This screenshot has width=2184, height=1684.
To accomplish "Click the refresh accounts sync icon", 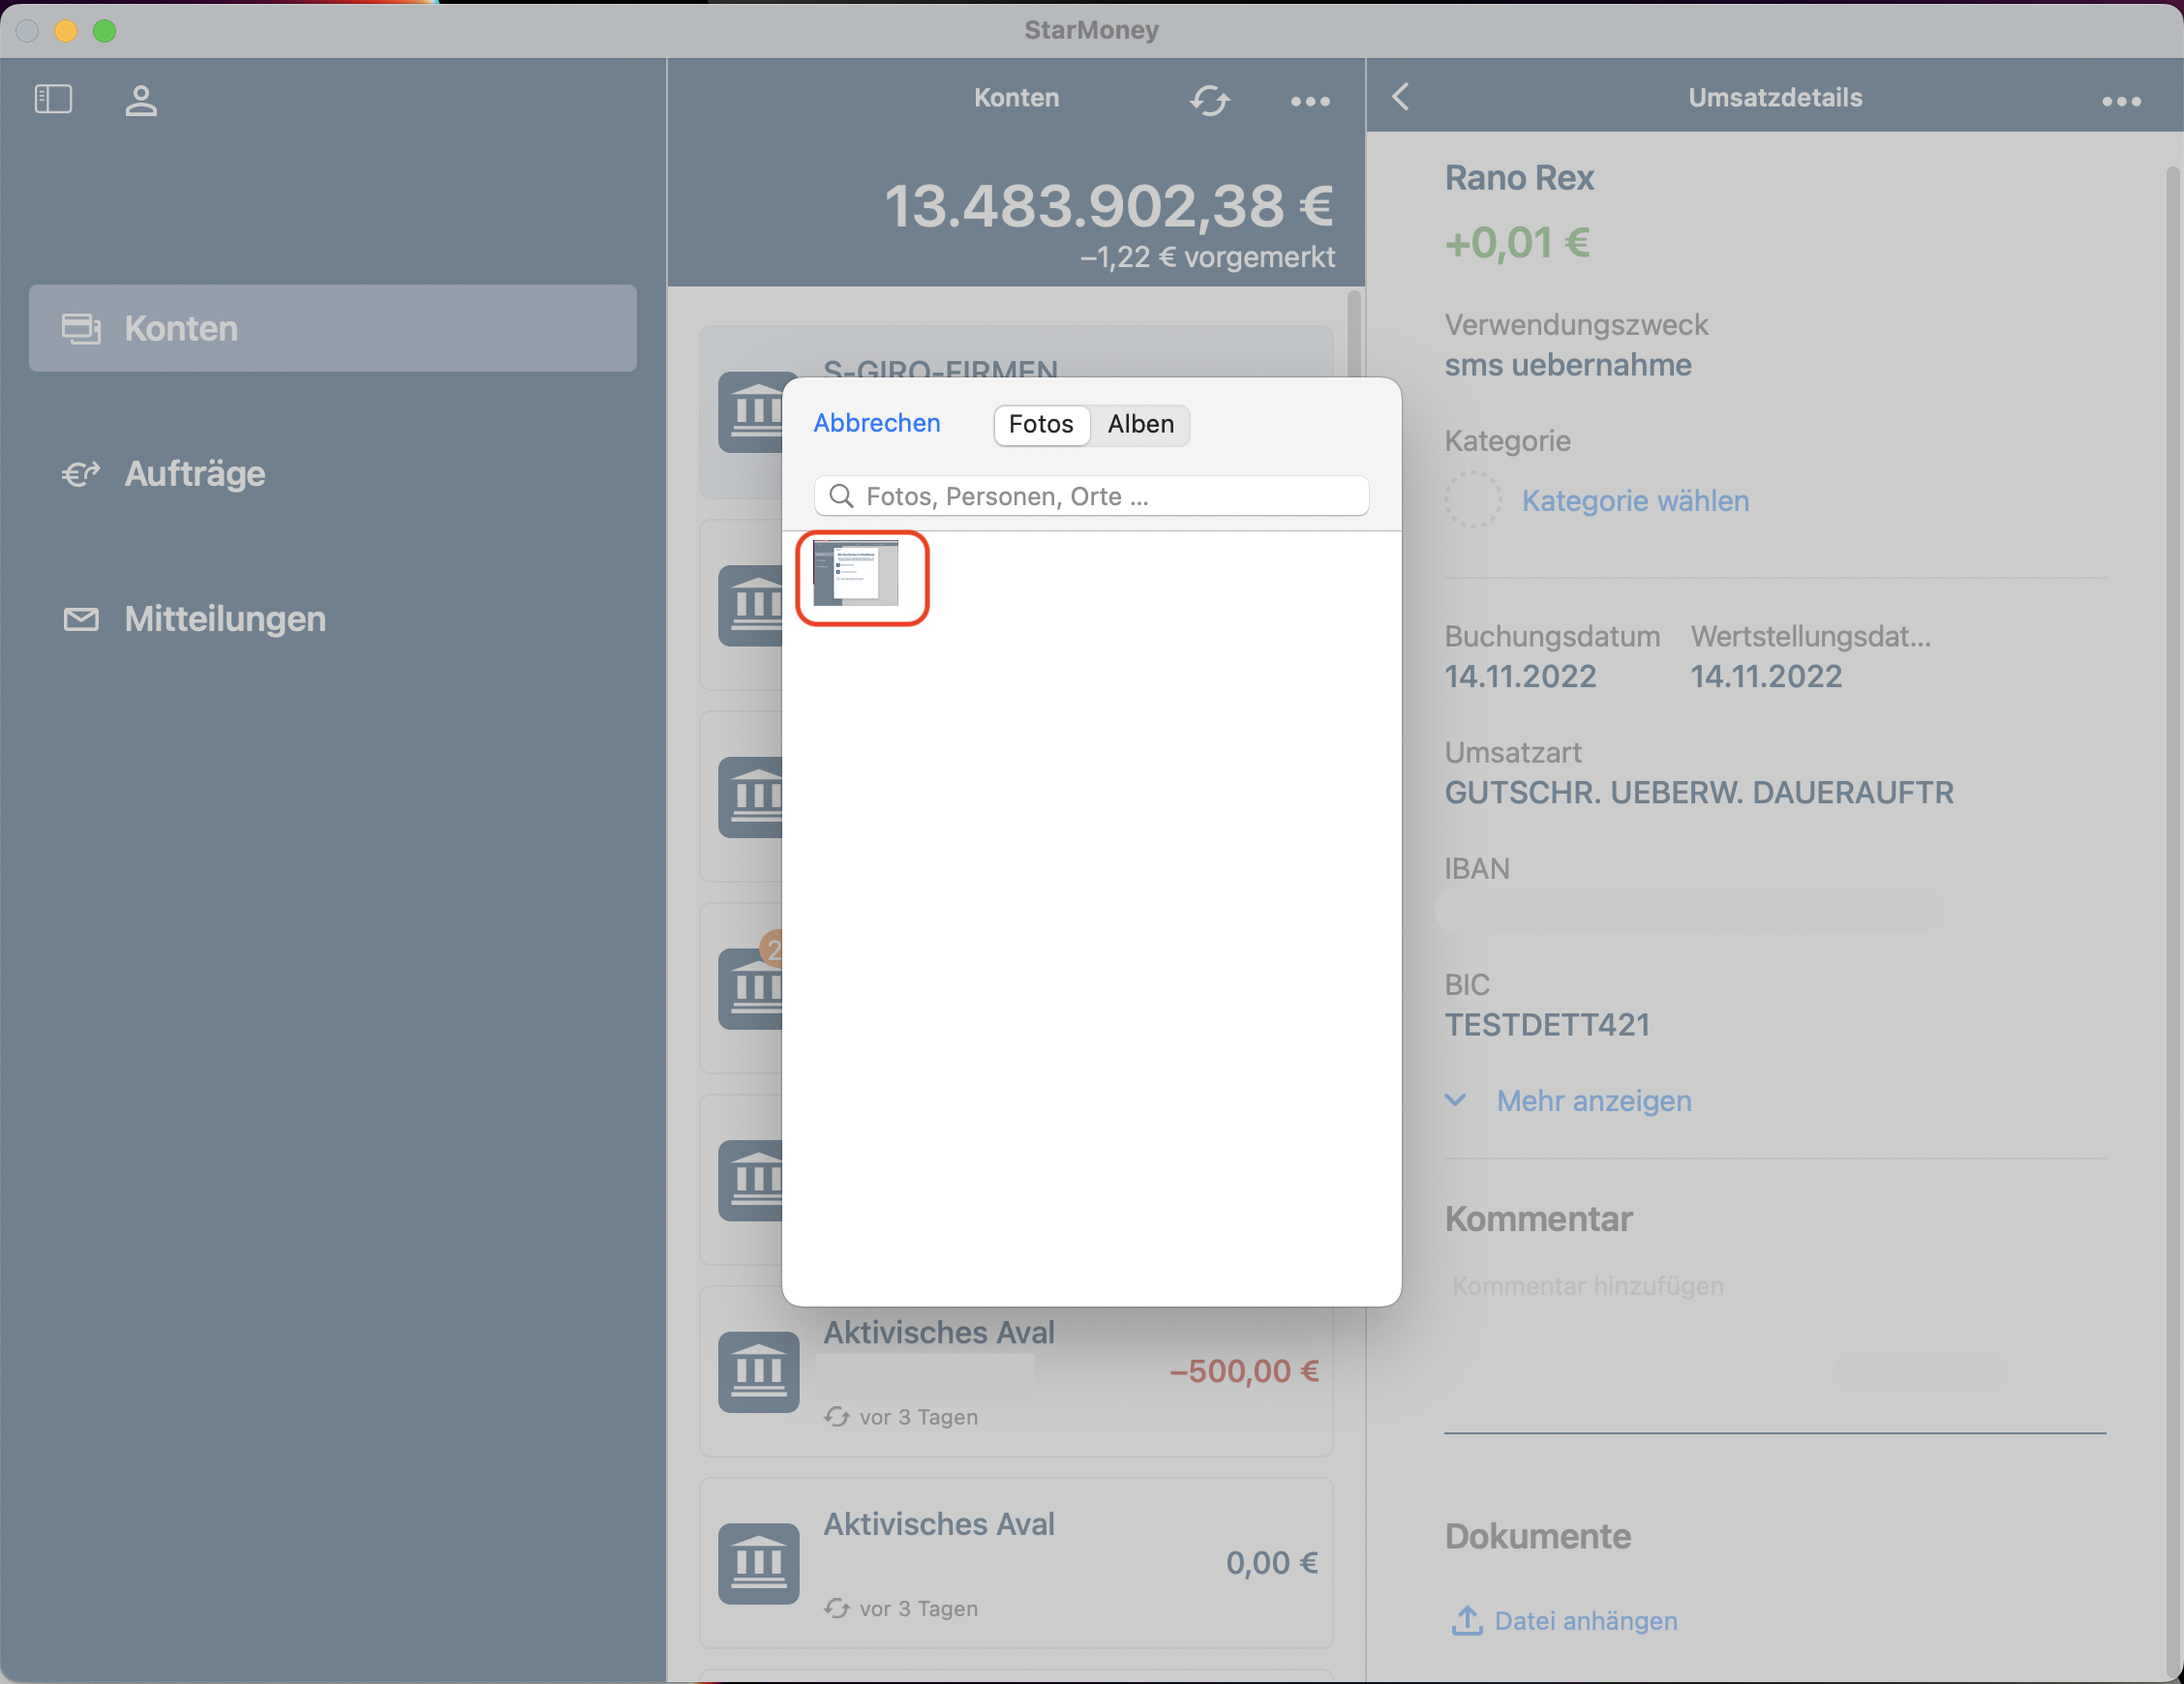I will pos(1209,100).
